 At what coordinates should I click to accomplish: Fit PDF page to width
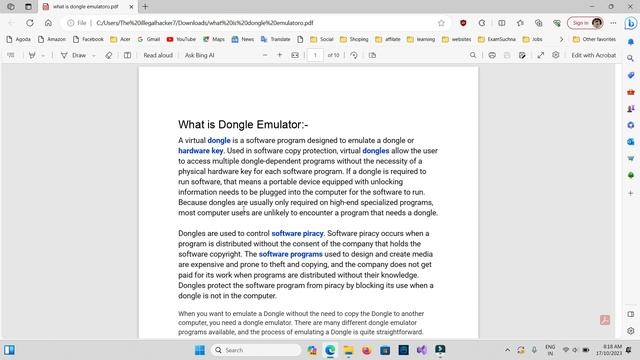(295, 55)
